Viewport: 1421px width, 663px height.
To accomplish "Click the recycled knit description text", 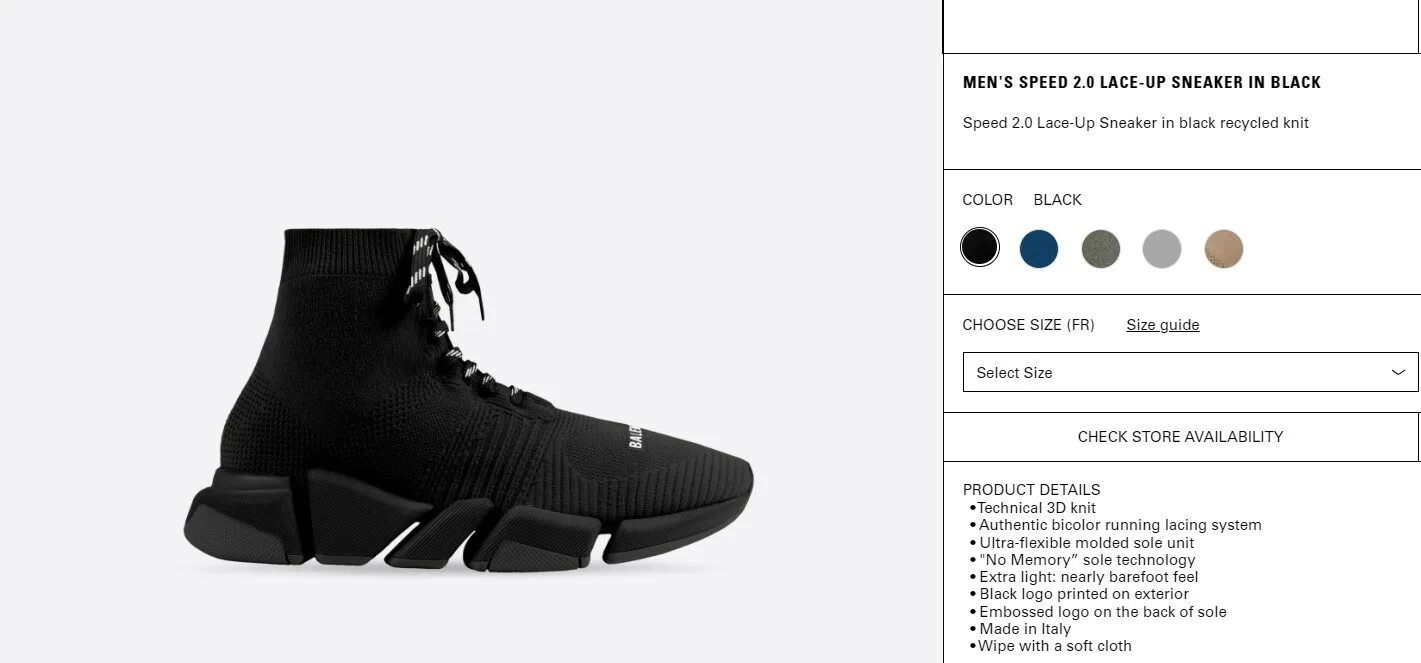I will pyautogui.click(x=1135, y=123).
